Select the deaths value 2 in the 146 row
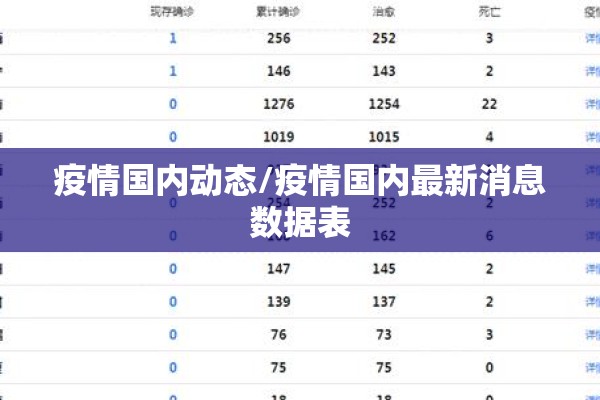 (489, 71)
